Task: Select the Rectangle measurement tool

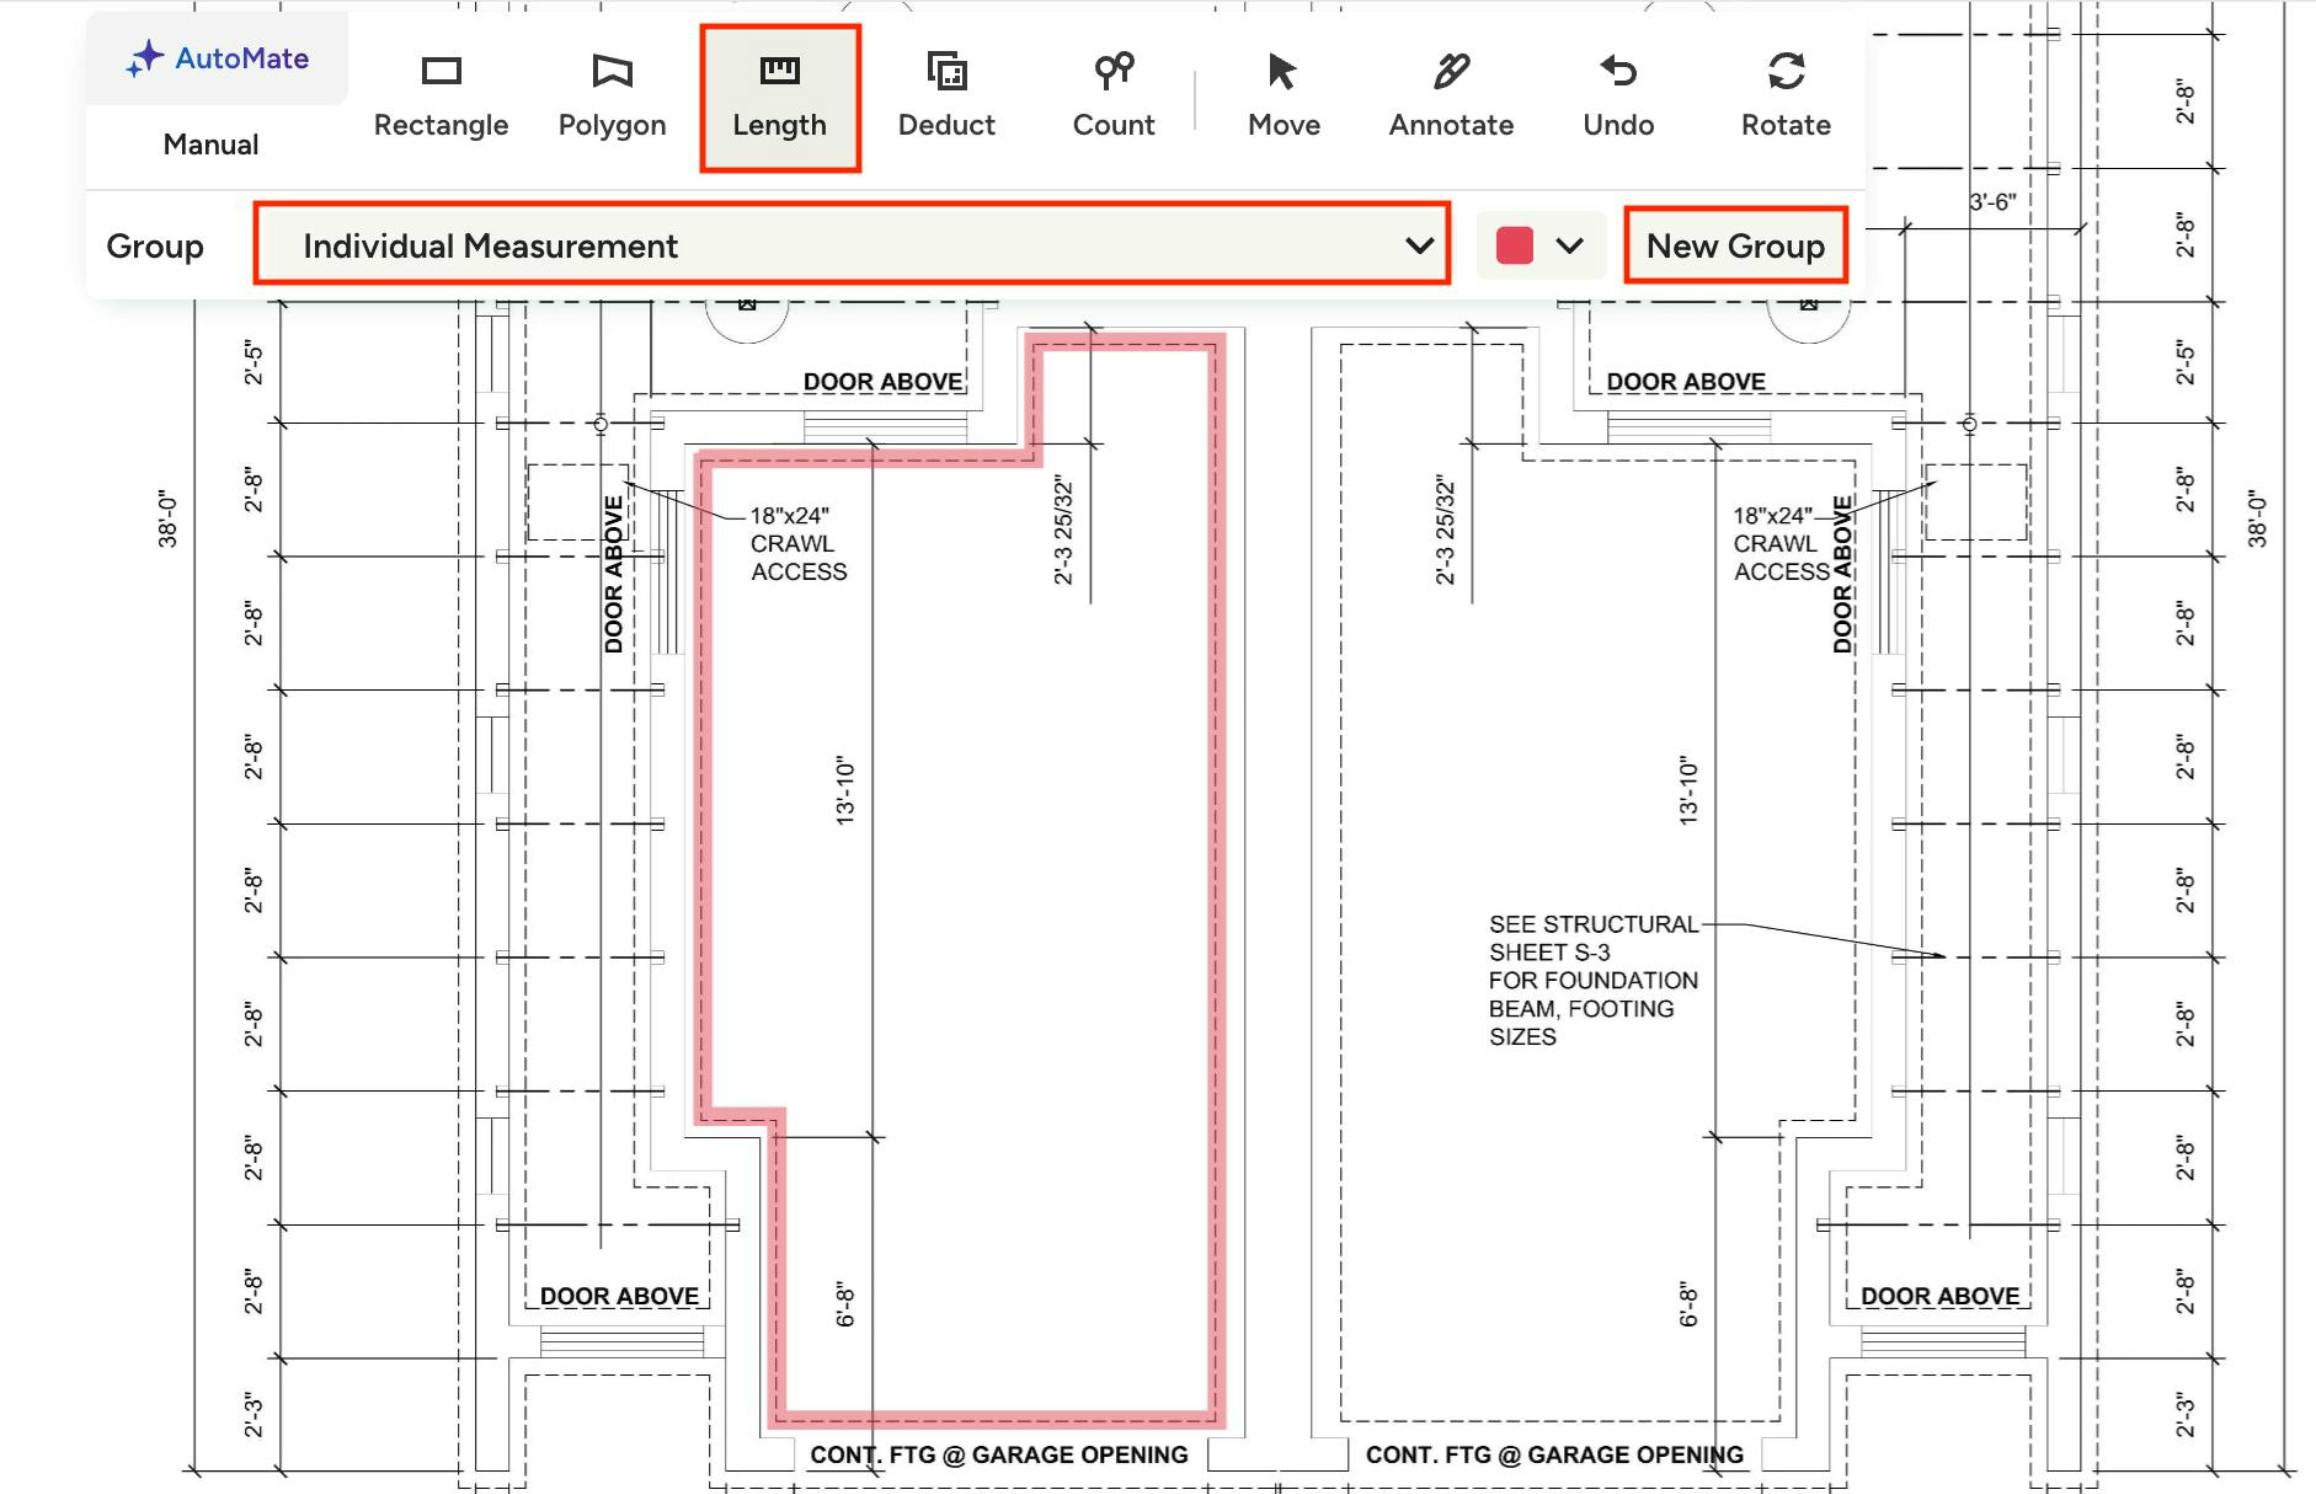Action: tap(441, 96)
